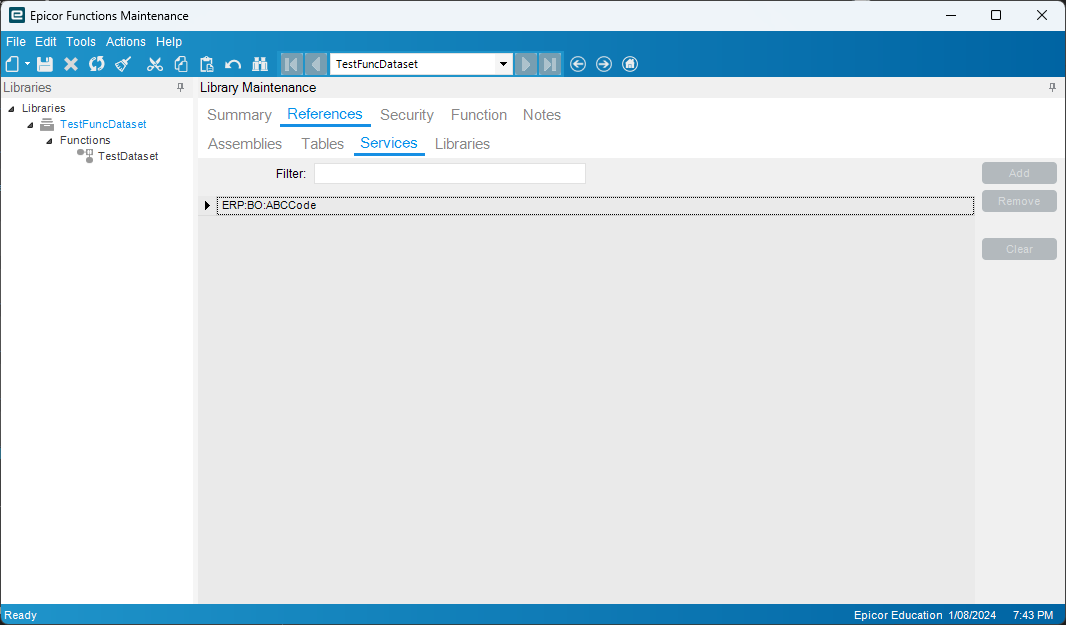Open the Edit menu
Image resolution: width=1066 pixels, height=625 pixels.
46,41
